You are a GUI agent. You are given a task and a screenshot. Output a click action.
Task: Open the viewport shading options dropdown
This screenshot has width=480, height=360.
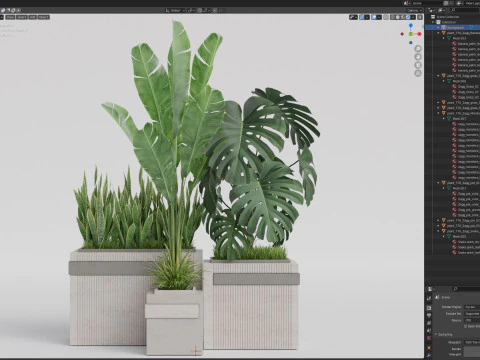pyautogui.click(x=413, y=17)
